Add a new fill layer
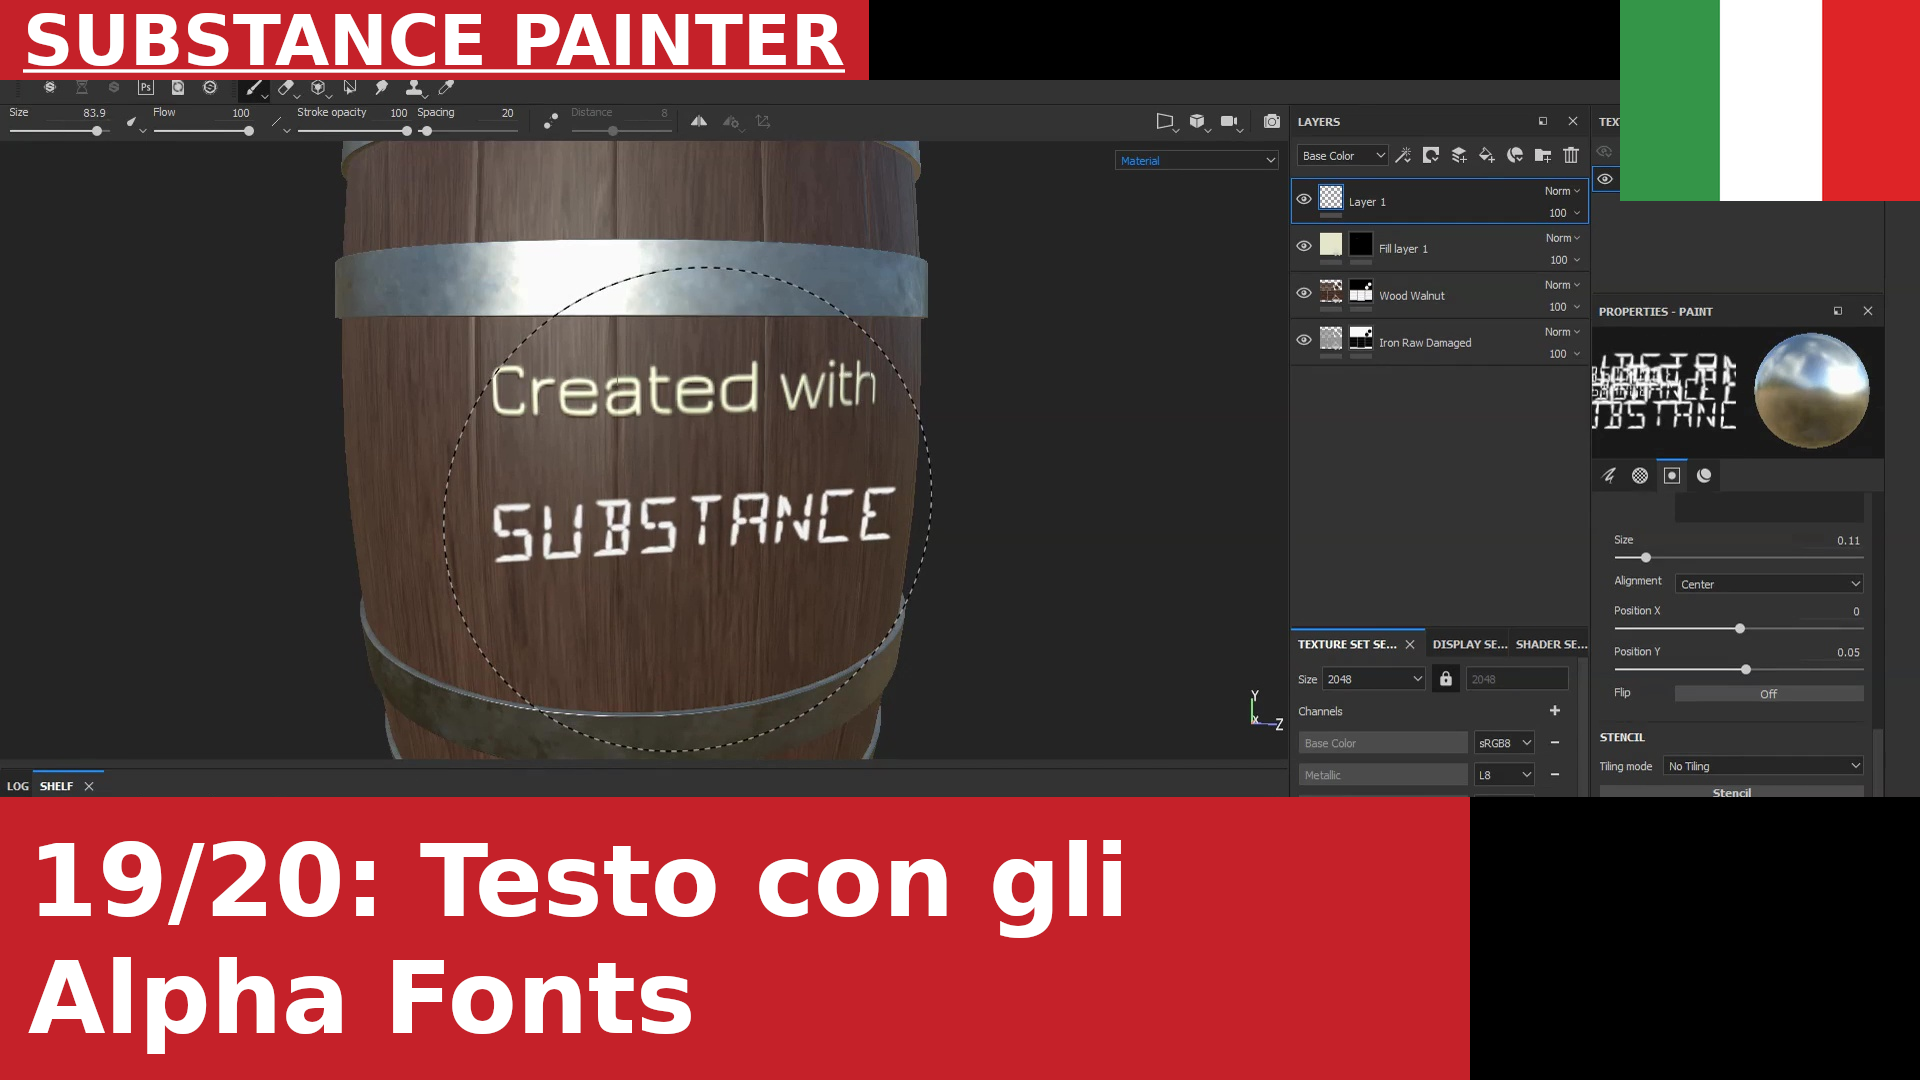Screen dimensions: 1920x1080 tap(1487, 155)
